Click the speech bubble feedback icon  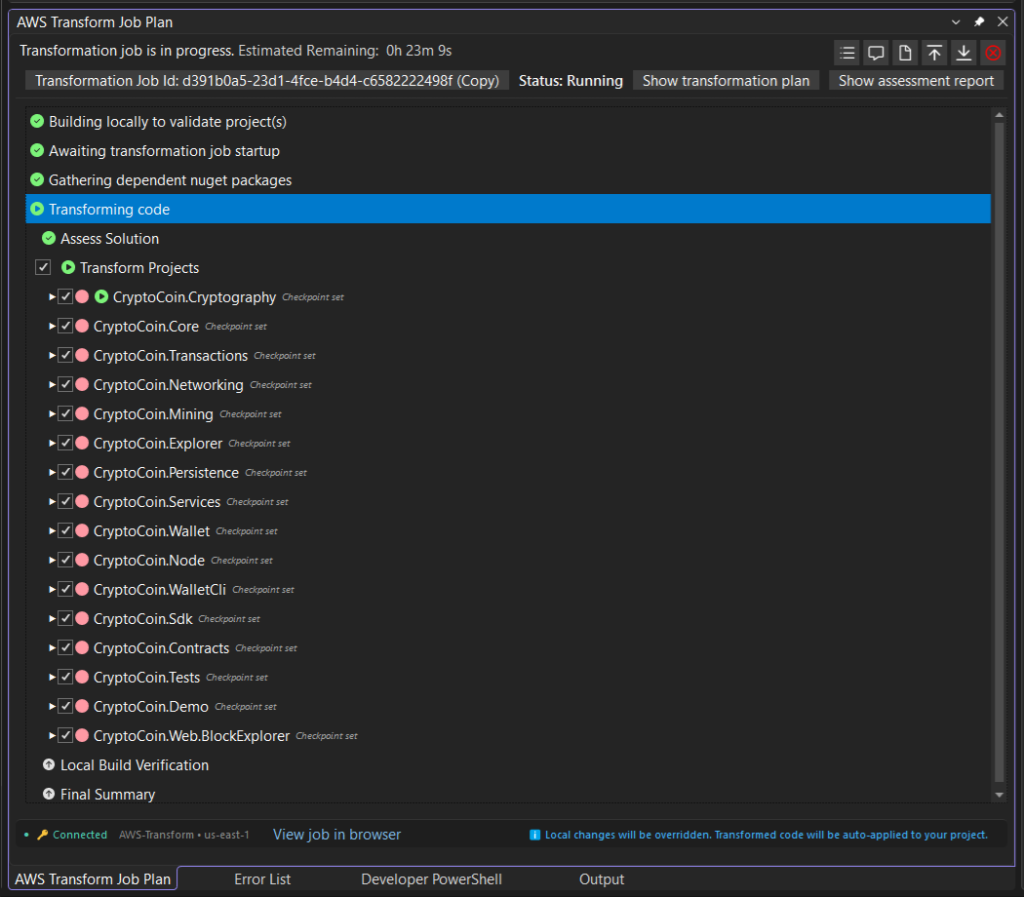876,53
